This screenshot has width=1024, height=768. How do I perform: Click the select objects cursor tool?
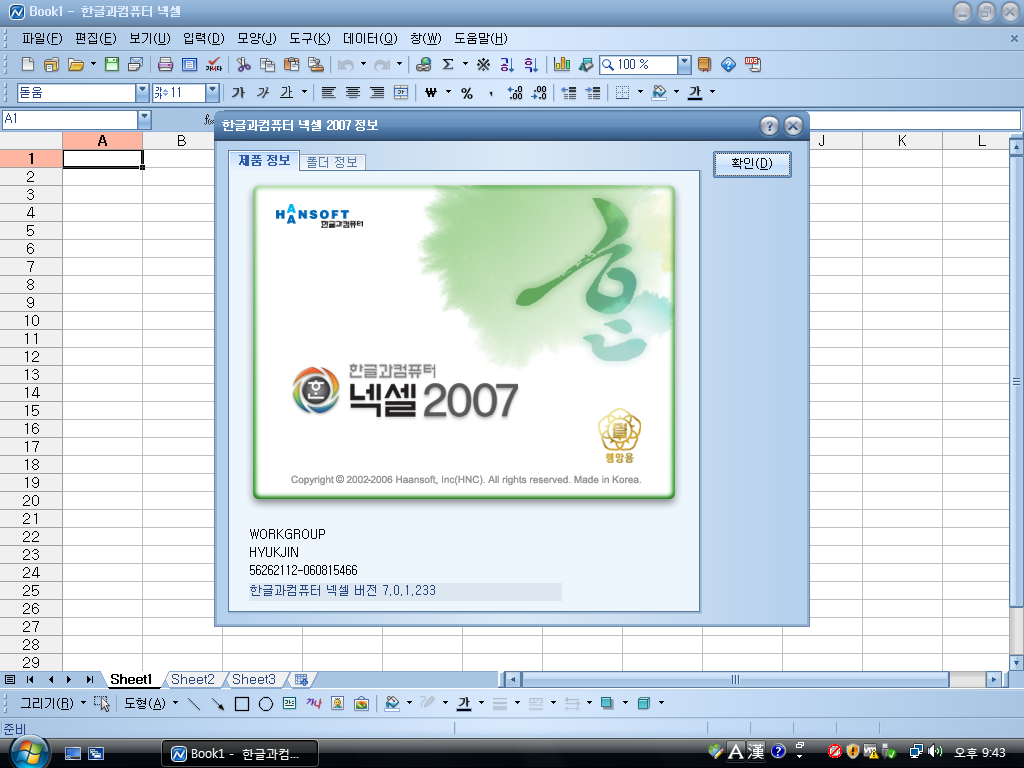[x=102, y=703]
